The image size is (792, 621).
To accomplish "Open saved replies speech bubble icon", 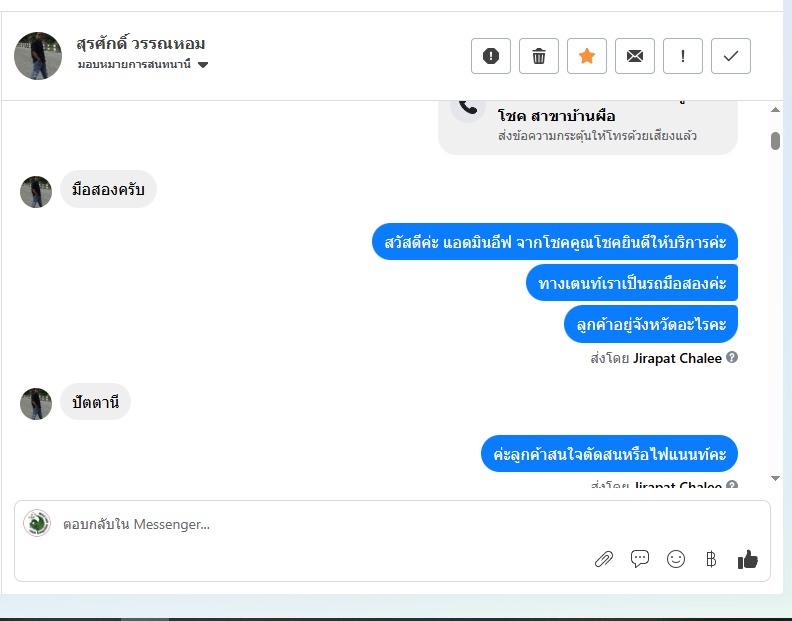I will click(639, 559).
